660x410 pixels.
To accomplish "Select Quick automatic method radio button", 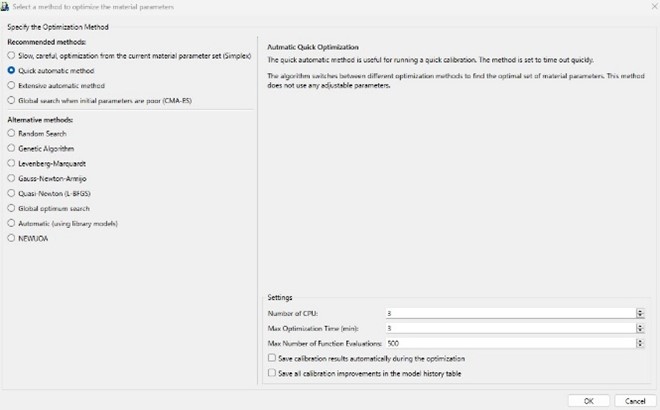I will [x=11, y=71].
